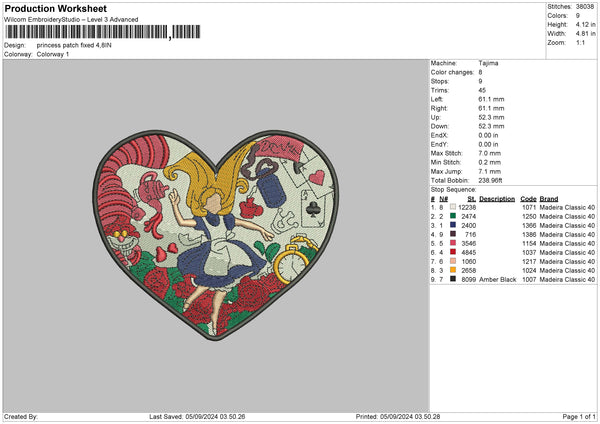Select stitch count 3546 in stop 5
The image size is (600, 424).
(x=469, y=243)
